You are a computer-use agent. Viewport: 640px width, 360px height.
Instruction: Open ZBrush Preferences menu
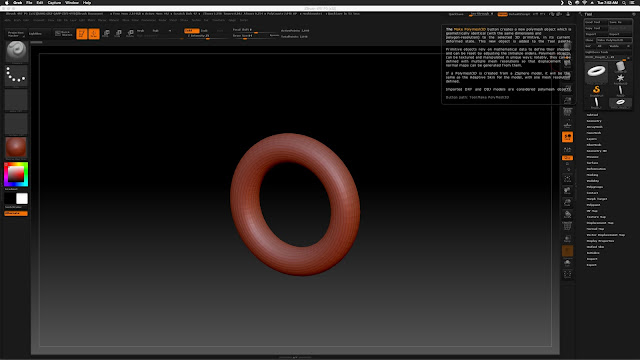[x=149, y=20]
